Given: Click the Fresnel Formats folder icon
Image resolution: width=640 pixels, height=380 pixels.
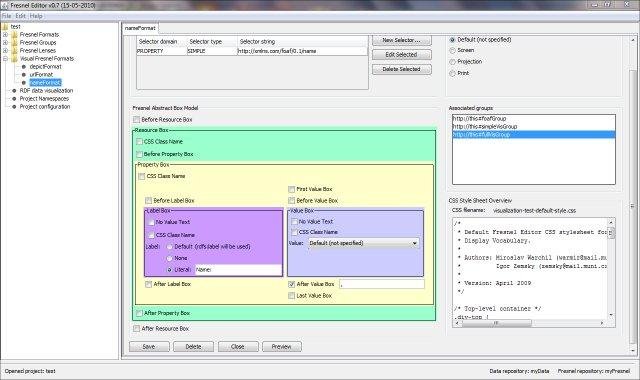Looking at the screenshot, I should pyautogui.click(x=15, y=35).
